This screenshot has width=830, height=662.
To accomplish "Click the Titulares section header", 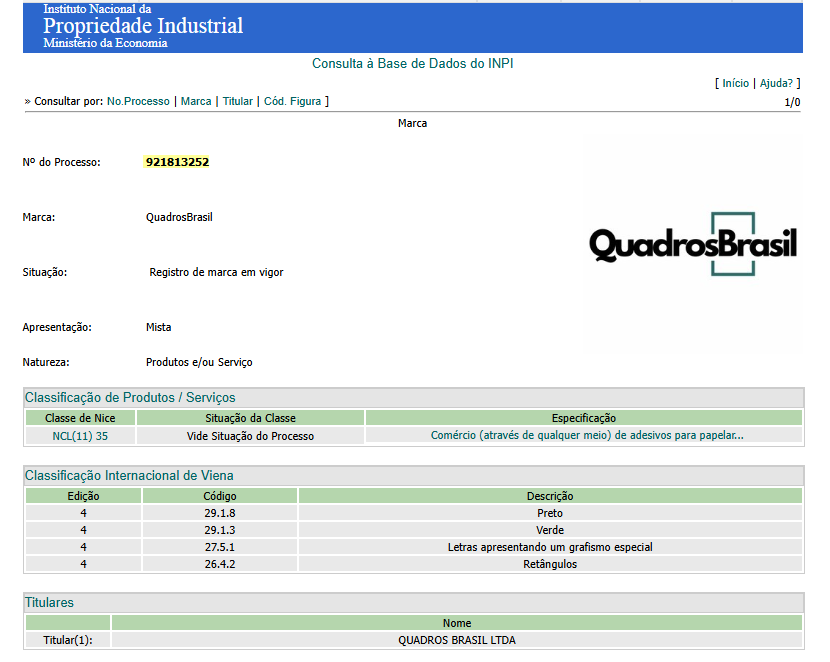I will click(x=49, y=602).
